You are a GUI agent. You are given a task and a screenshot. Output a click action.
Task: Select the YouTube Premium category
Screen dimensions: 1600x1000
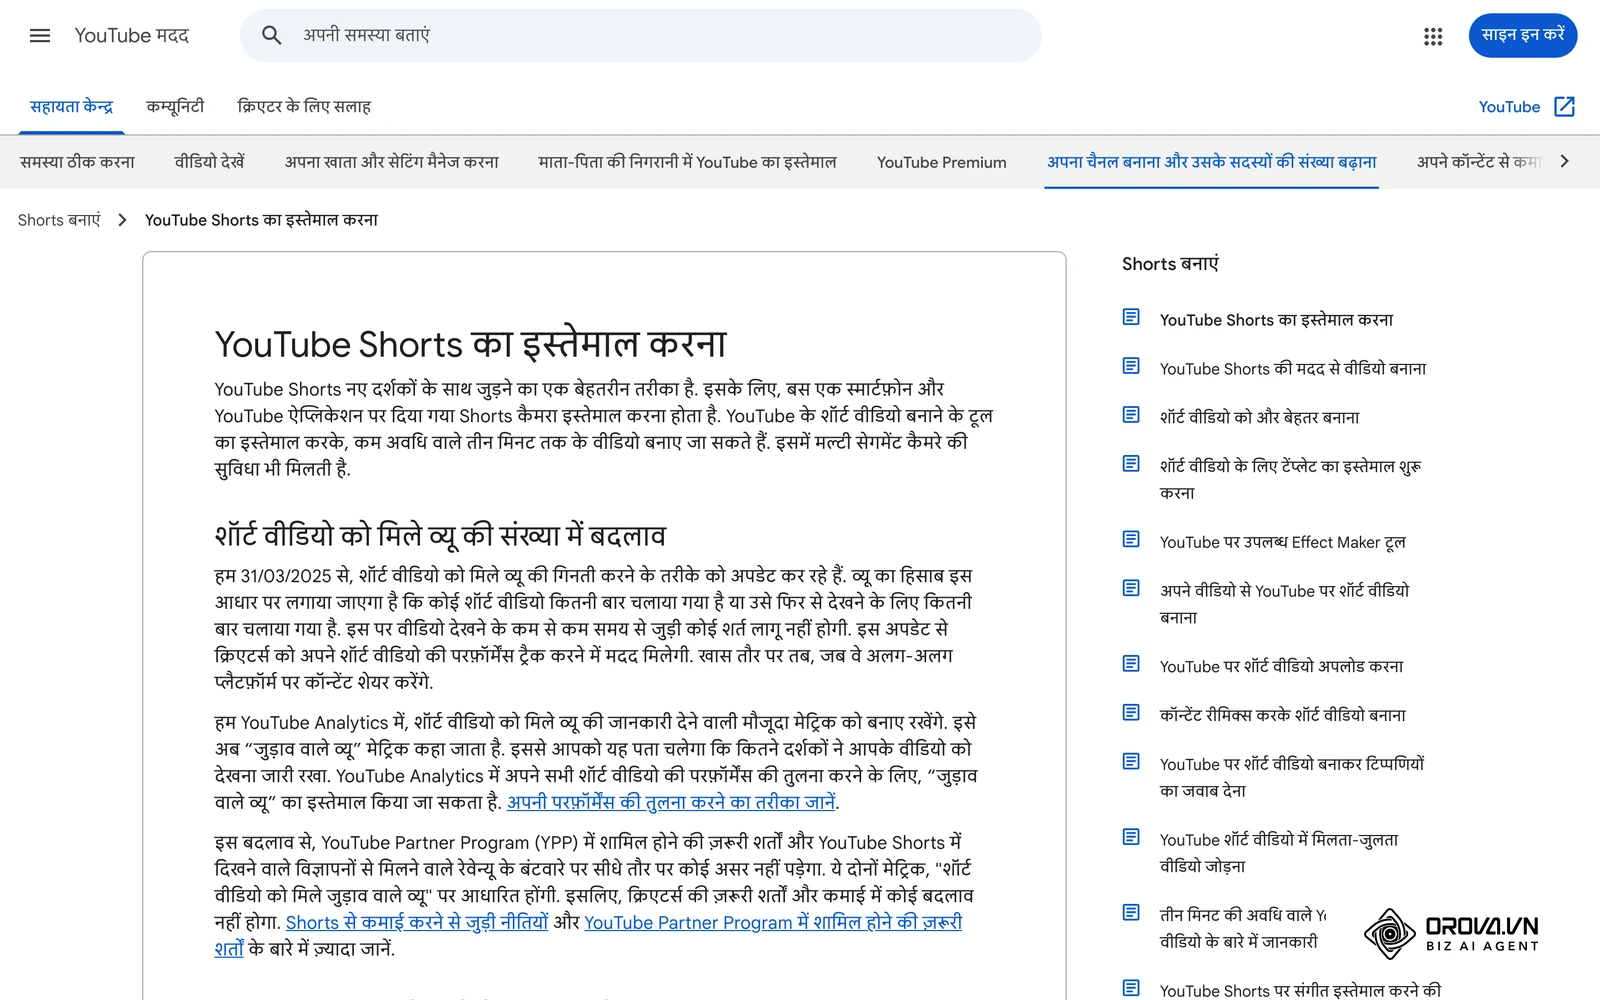click(942, 162)
